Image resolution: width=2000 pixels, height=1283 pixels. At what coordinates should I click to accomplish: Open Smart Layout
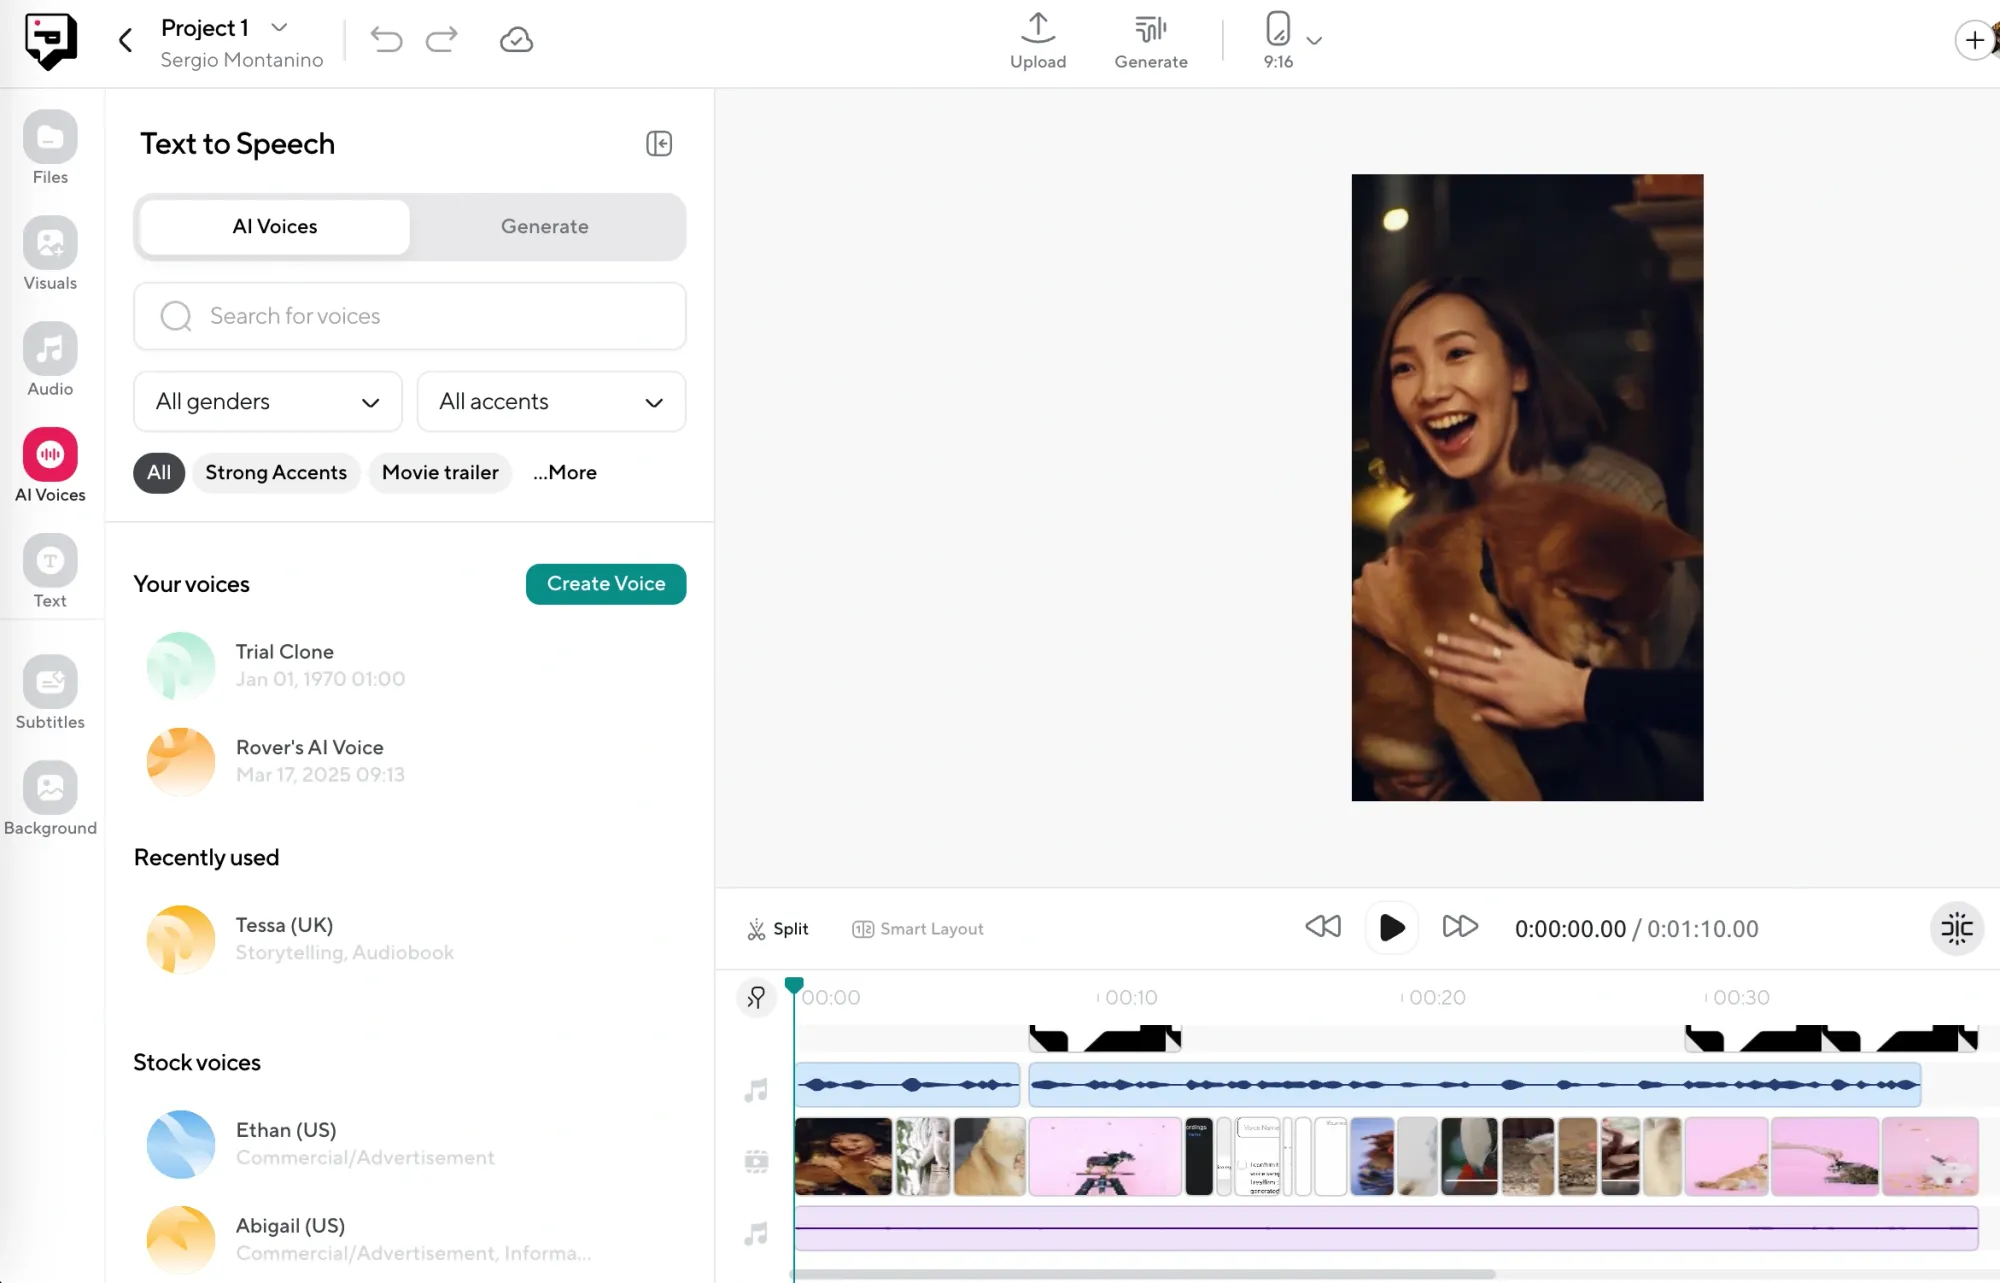point(917,928)
